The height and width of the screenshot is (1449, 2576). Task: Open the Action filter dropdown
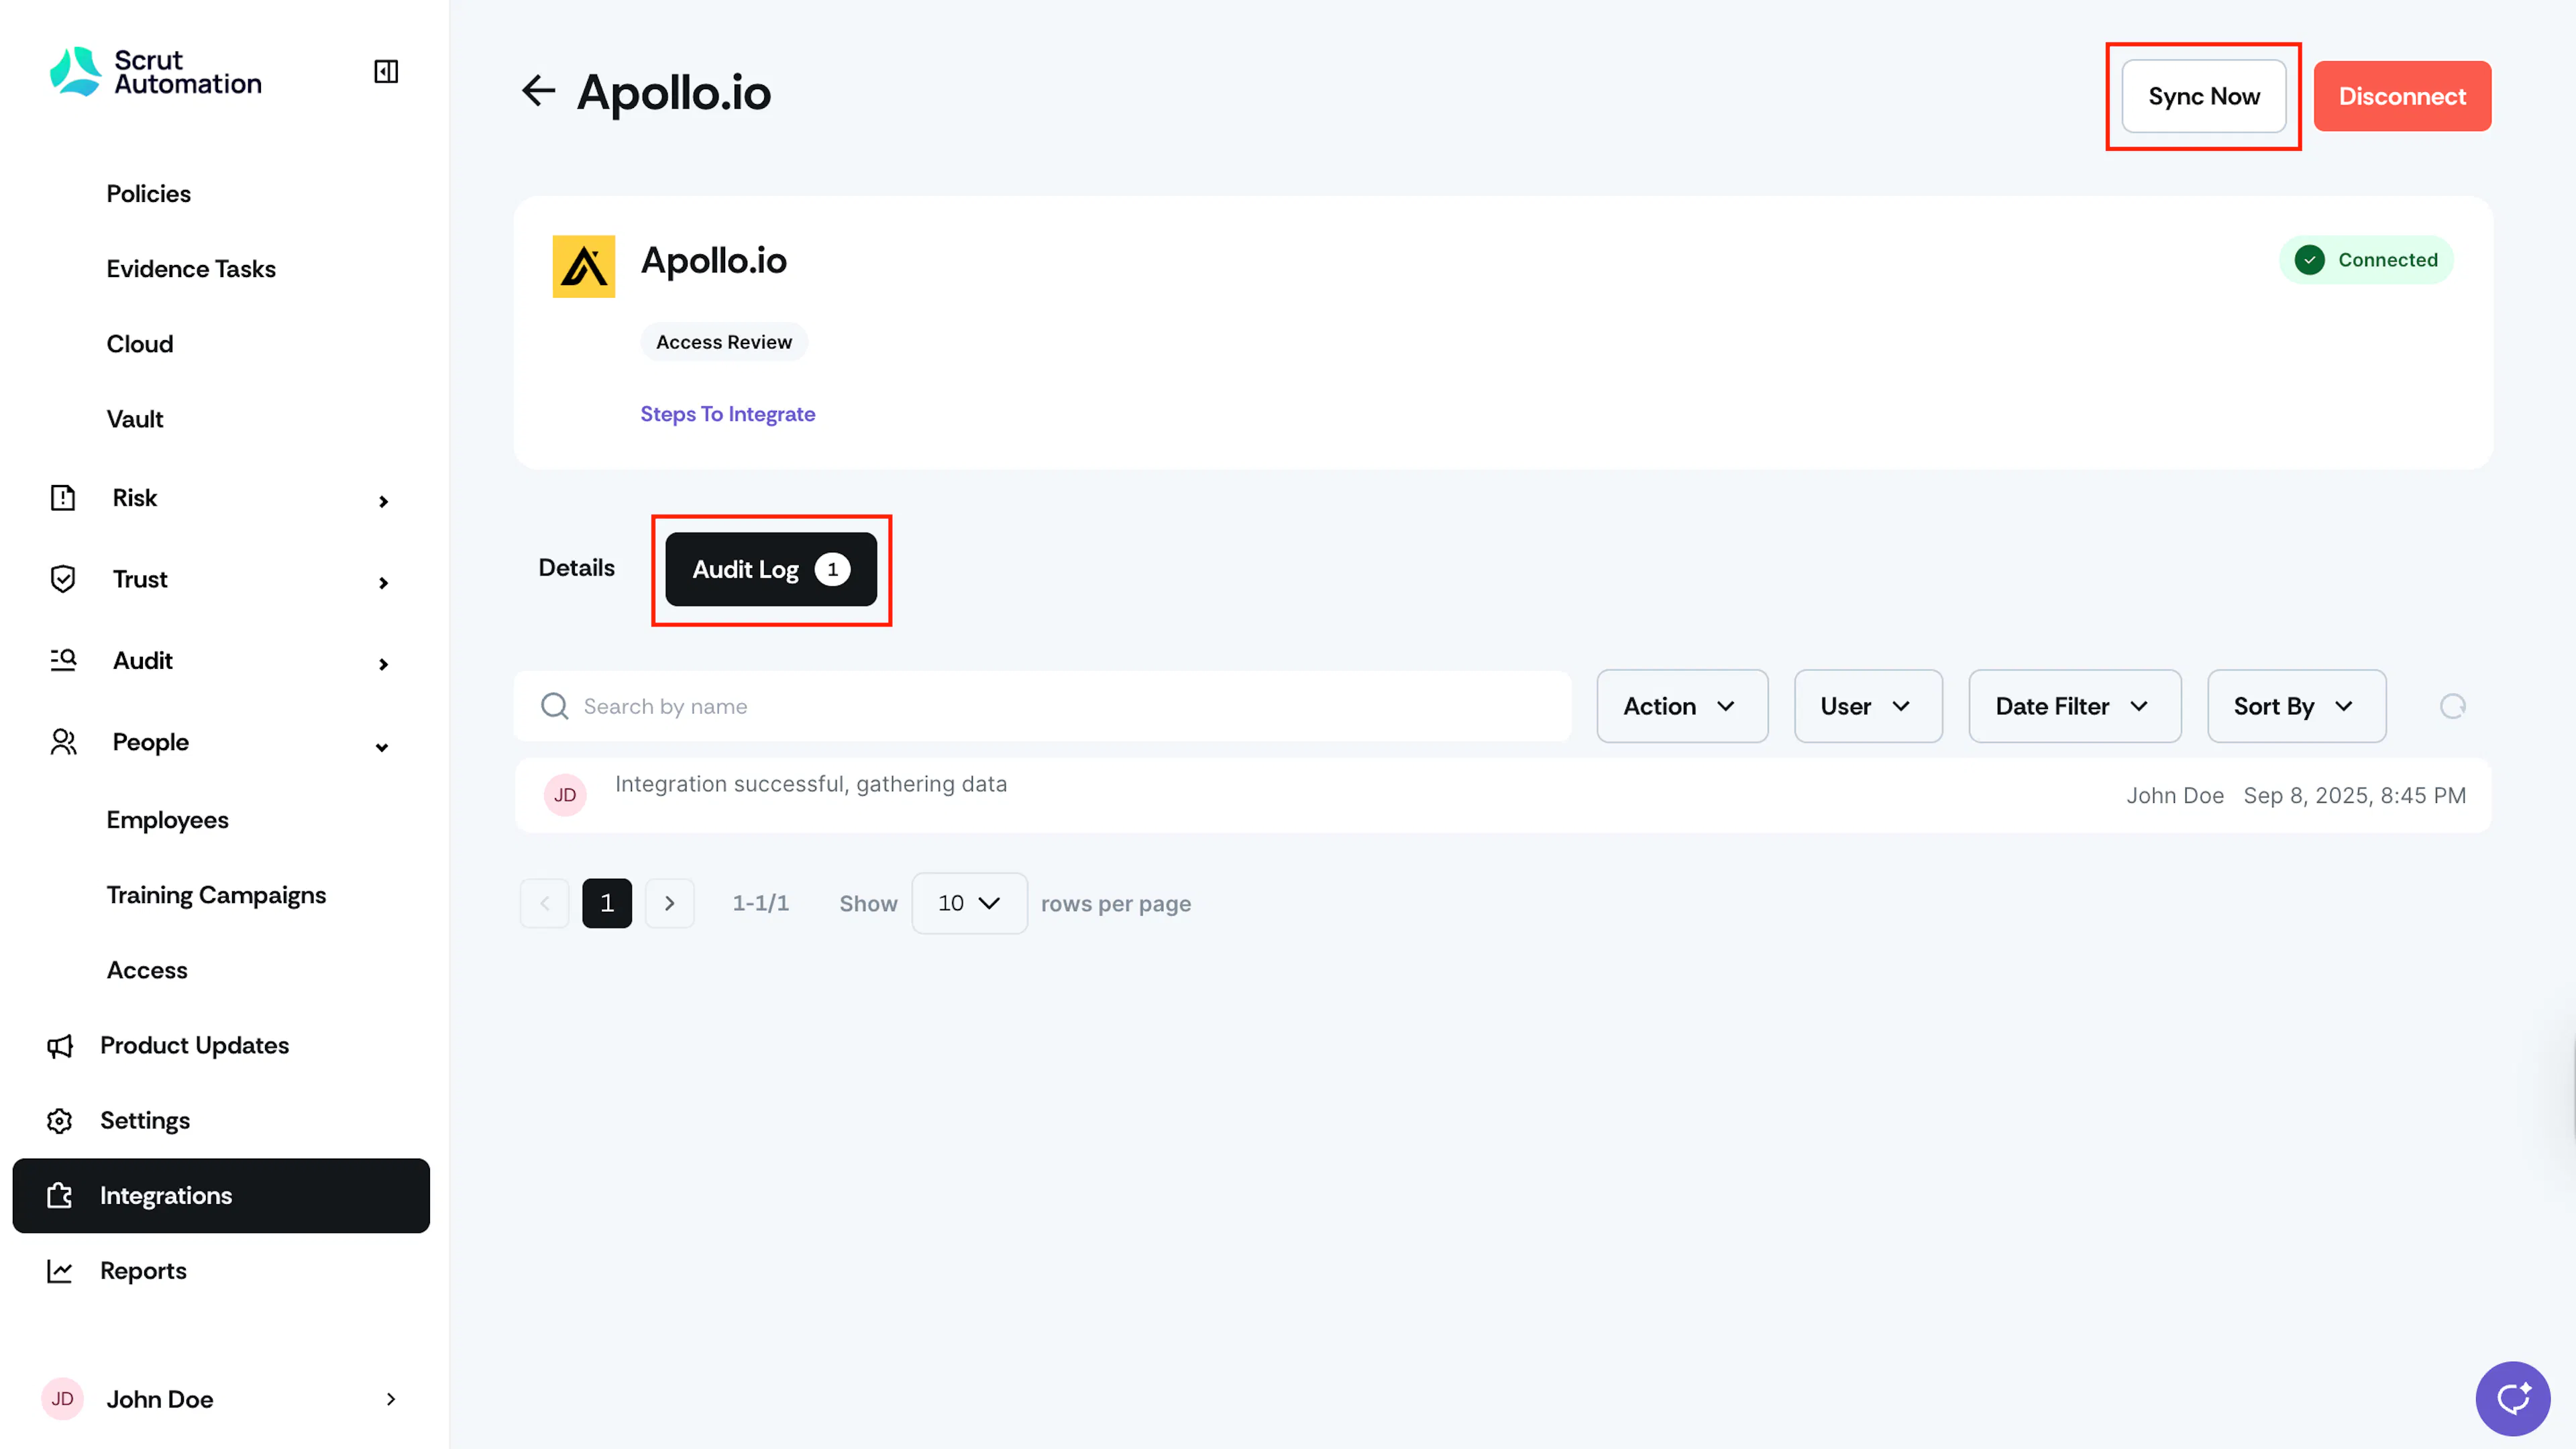click(x=1682, y=706)
